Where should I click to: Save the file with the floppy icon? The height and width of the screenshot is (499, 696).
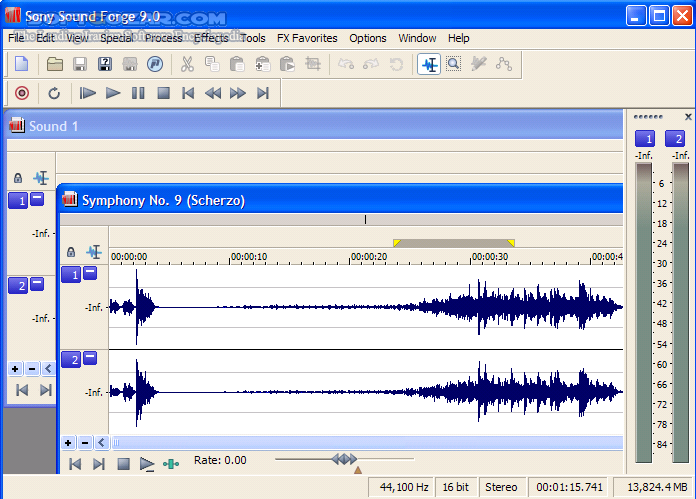point(79,64)
